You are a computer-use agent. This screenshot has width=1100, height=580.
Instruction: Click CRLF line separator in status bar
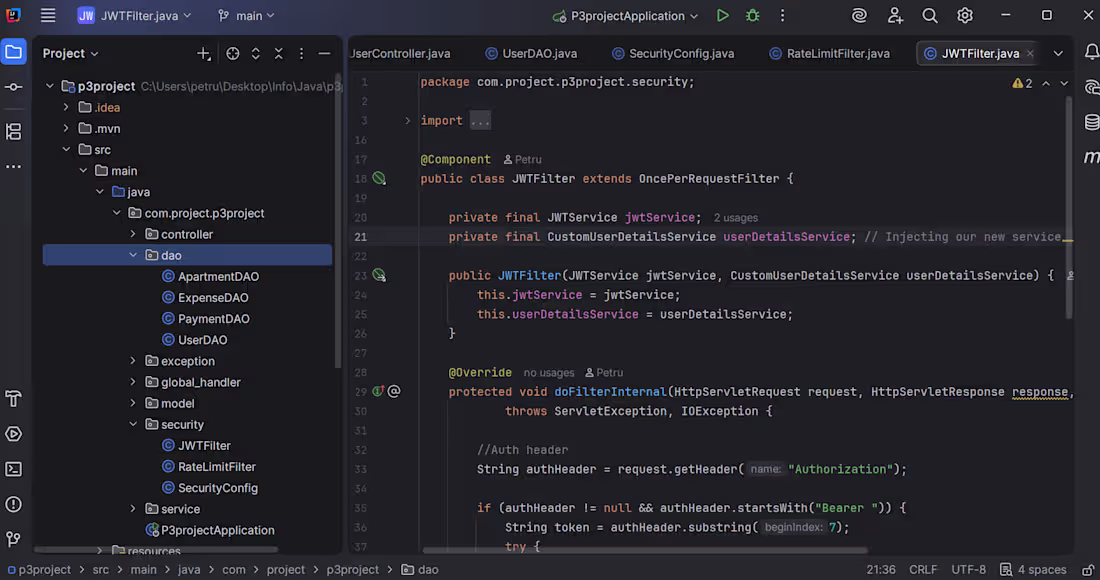923,569
